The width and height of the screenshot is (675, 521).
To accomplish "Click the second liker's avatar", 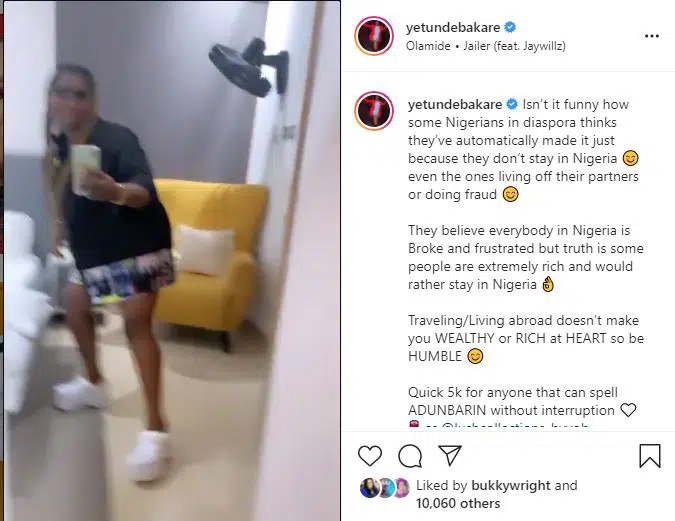I will click(x=386, y=487).
